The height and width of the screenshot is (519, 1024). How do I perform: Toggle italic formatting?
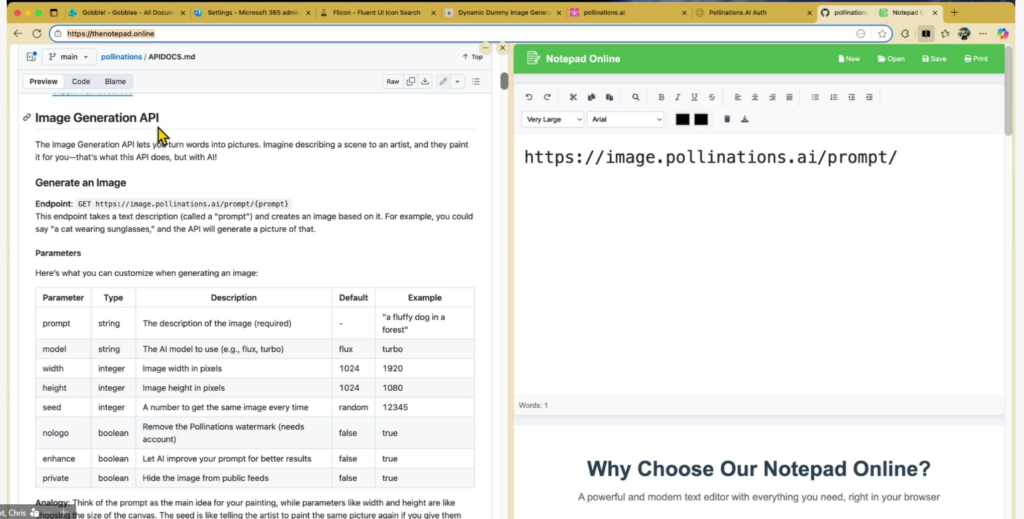(678, 97)
